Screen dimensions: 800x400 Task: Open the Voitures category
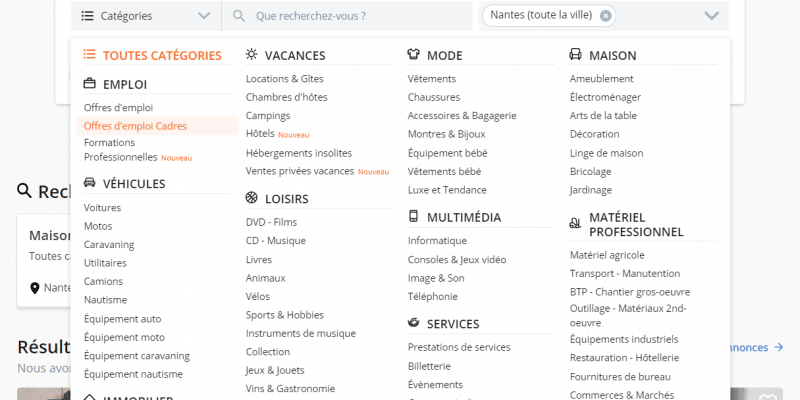tap(102, 208)
